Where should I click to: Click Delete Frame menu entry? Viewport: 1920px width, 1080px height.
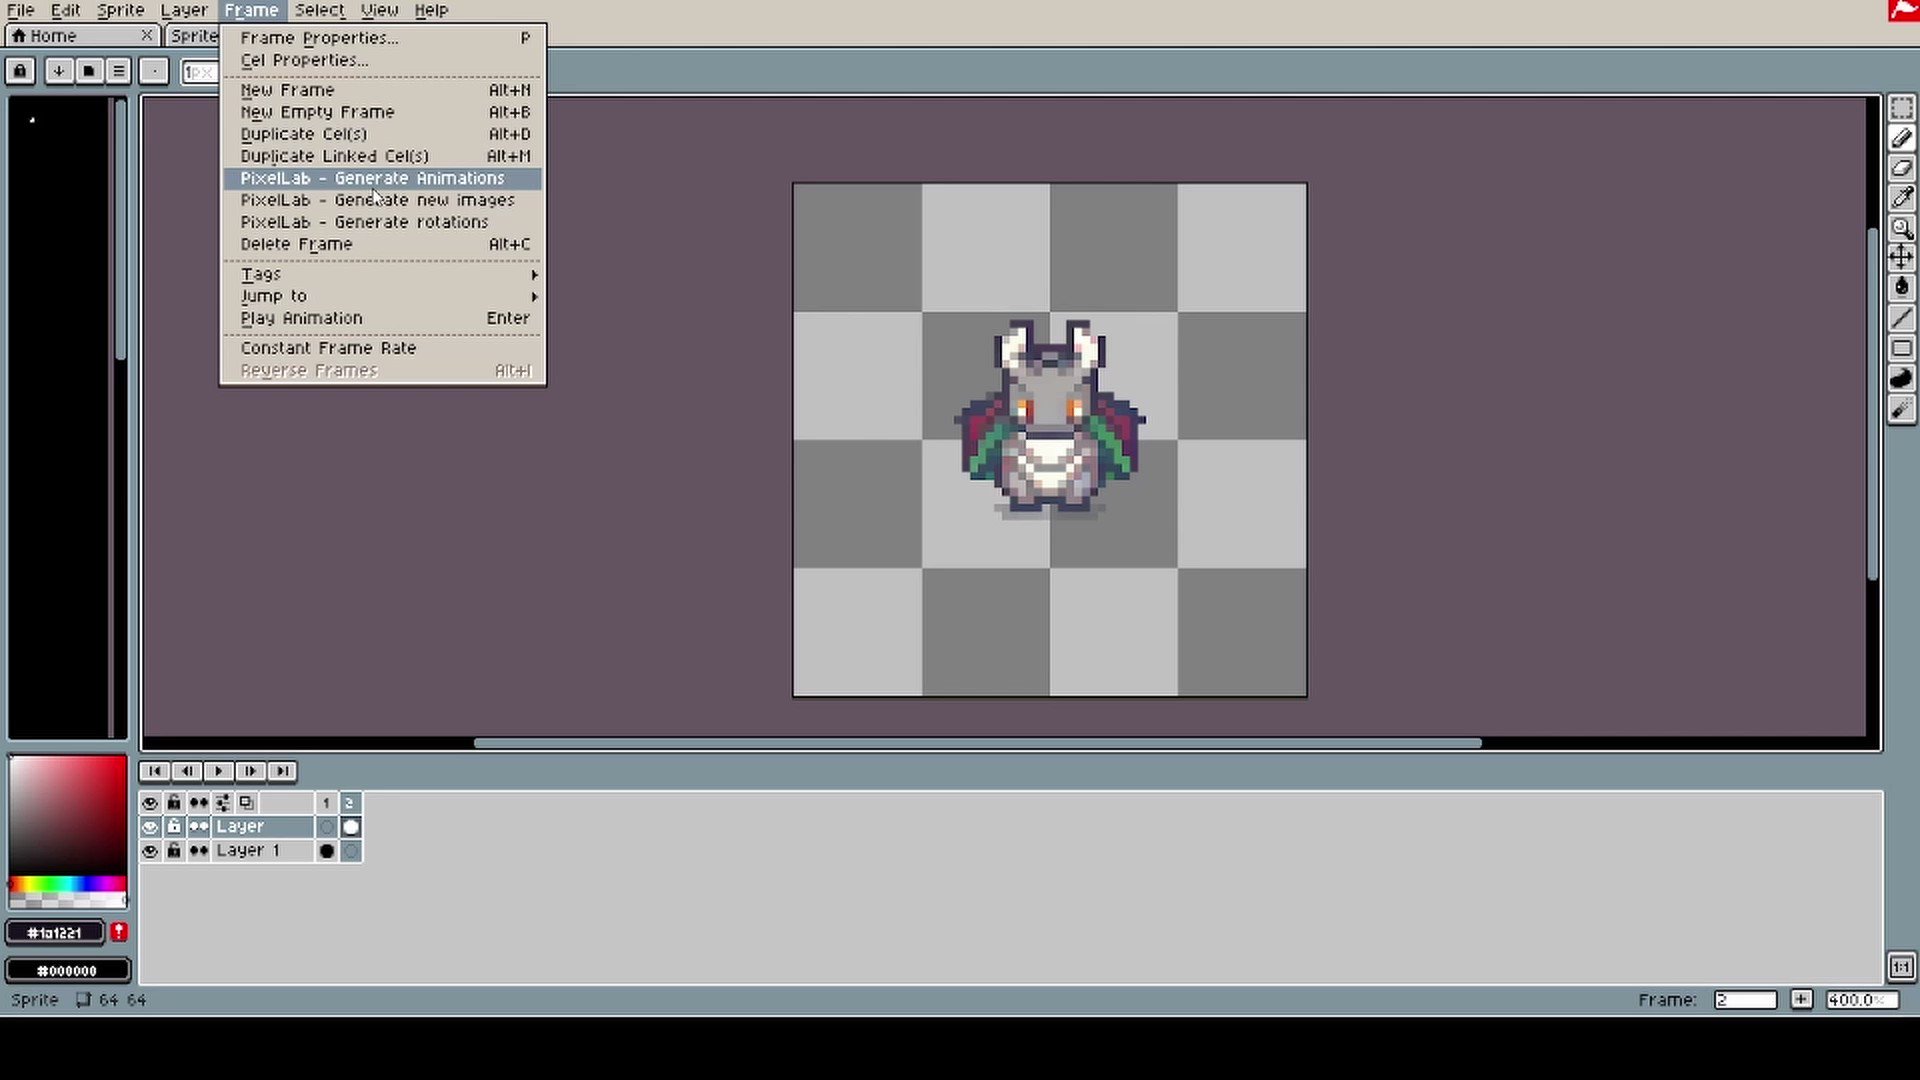click(296, 244)
